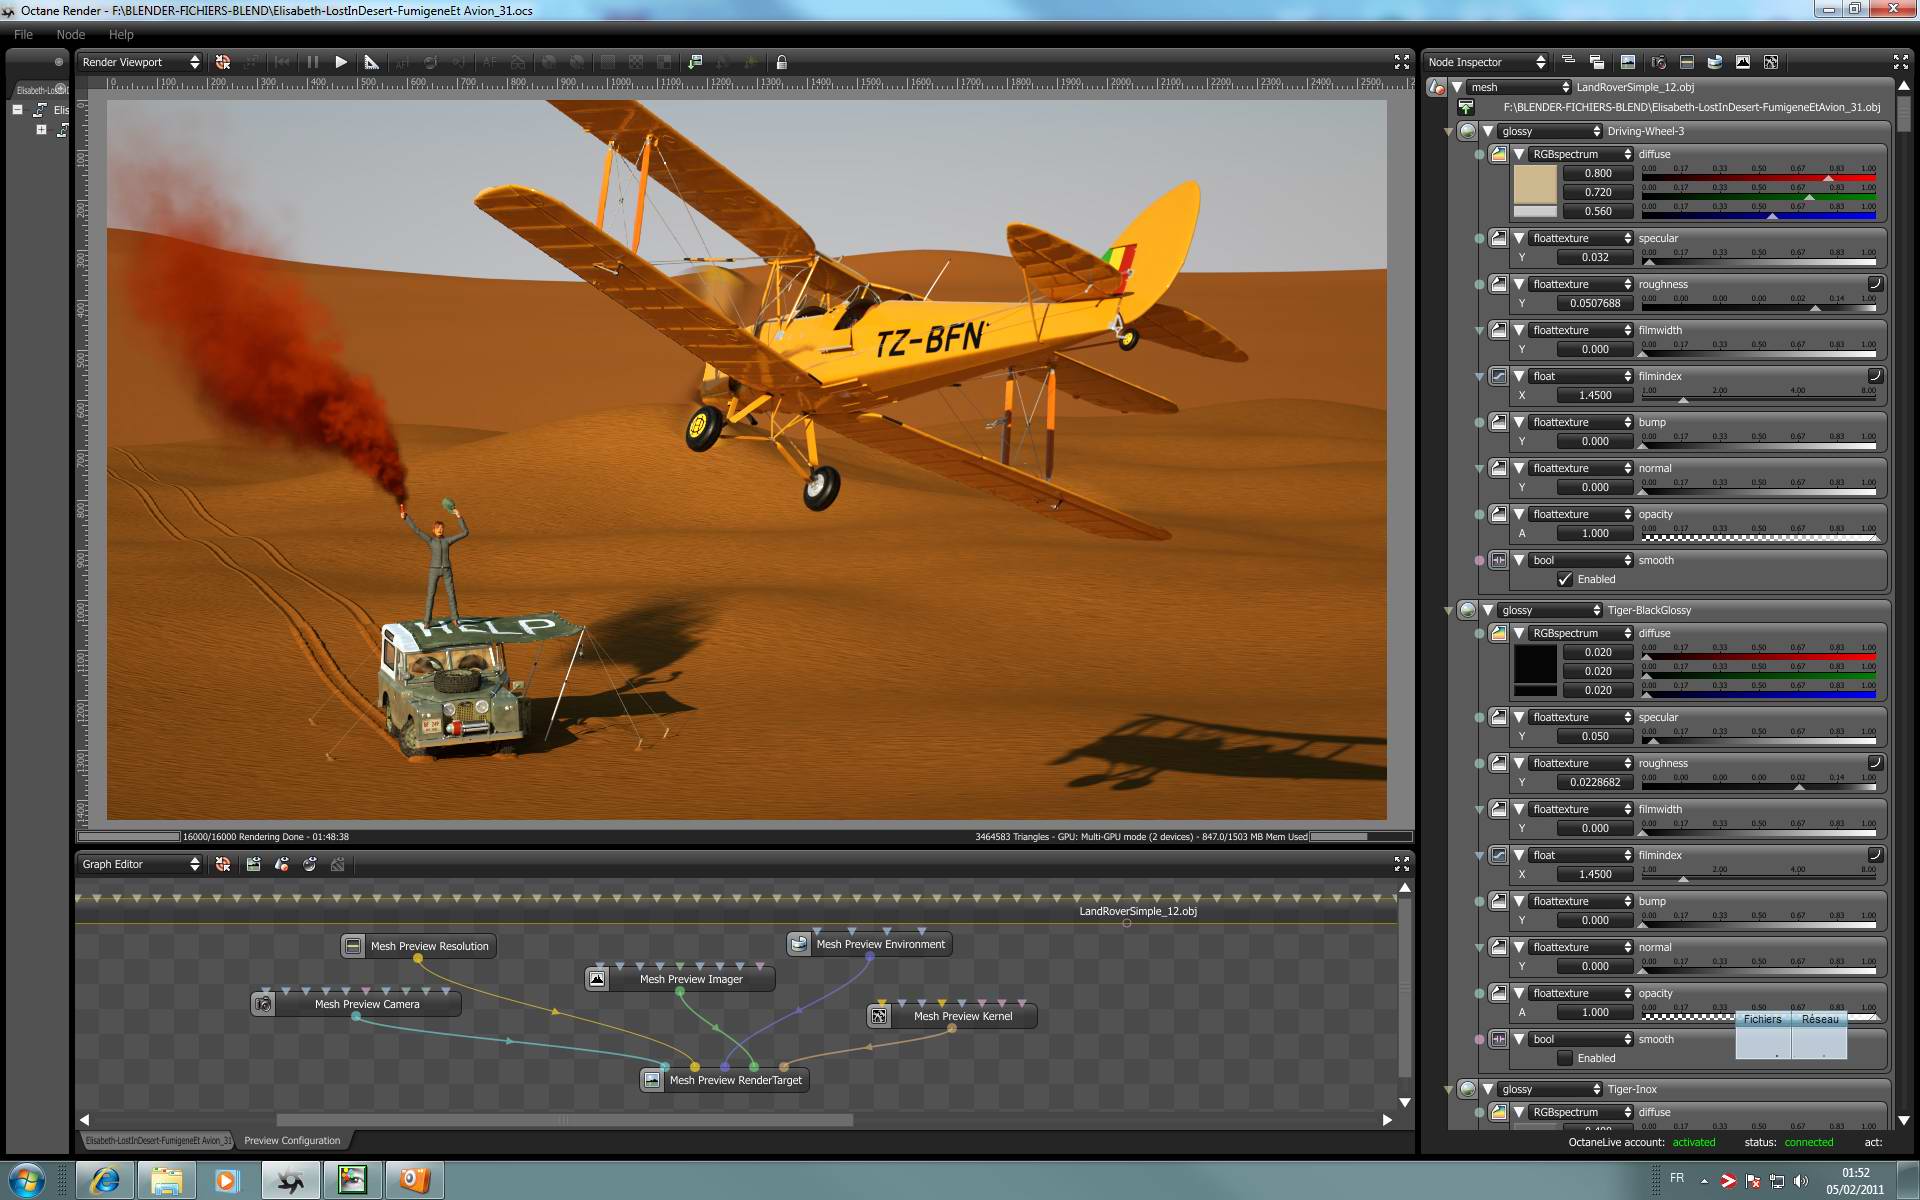
Task: Collapse the Tiger-BlackGlossy material section
Action: [1488, 610]
